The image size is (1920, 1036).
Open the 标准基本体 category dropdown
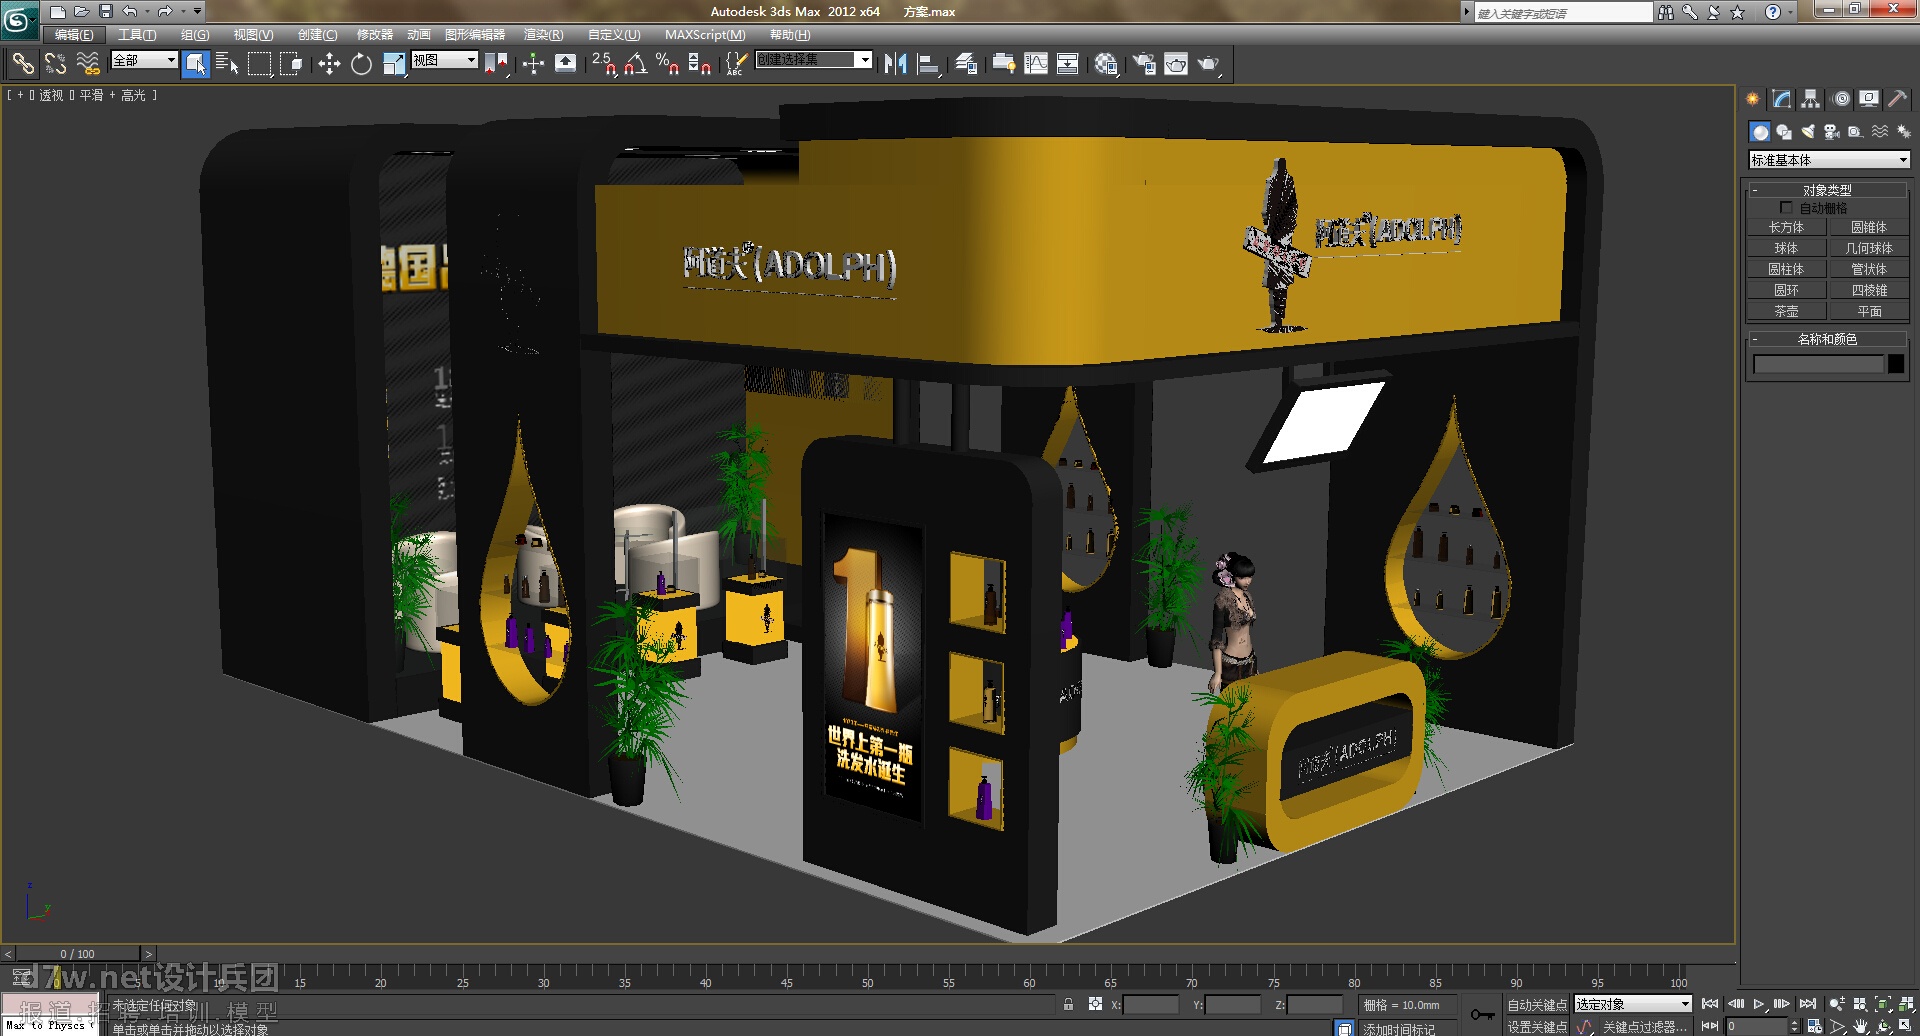pyautogui.click(x=1829, y=160)
